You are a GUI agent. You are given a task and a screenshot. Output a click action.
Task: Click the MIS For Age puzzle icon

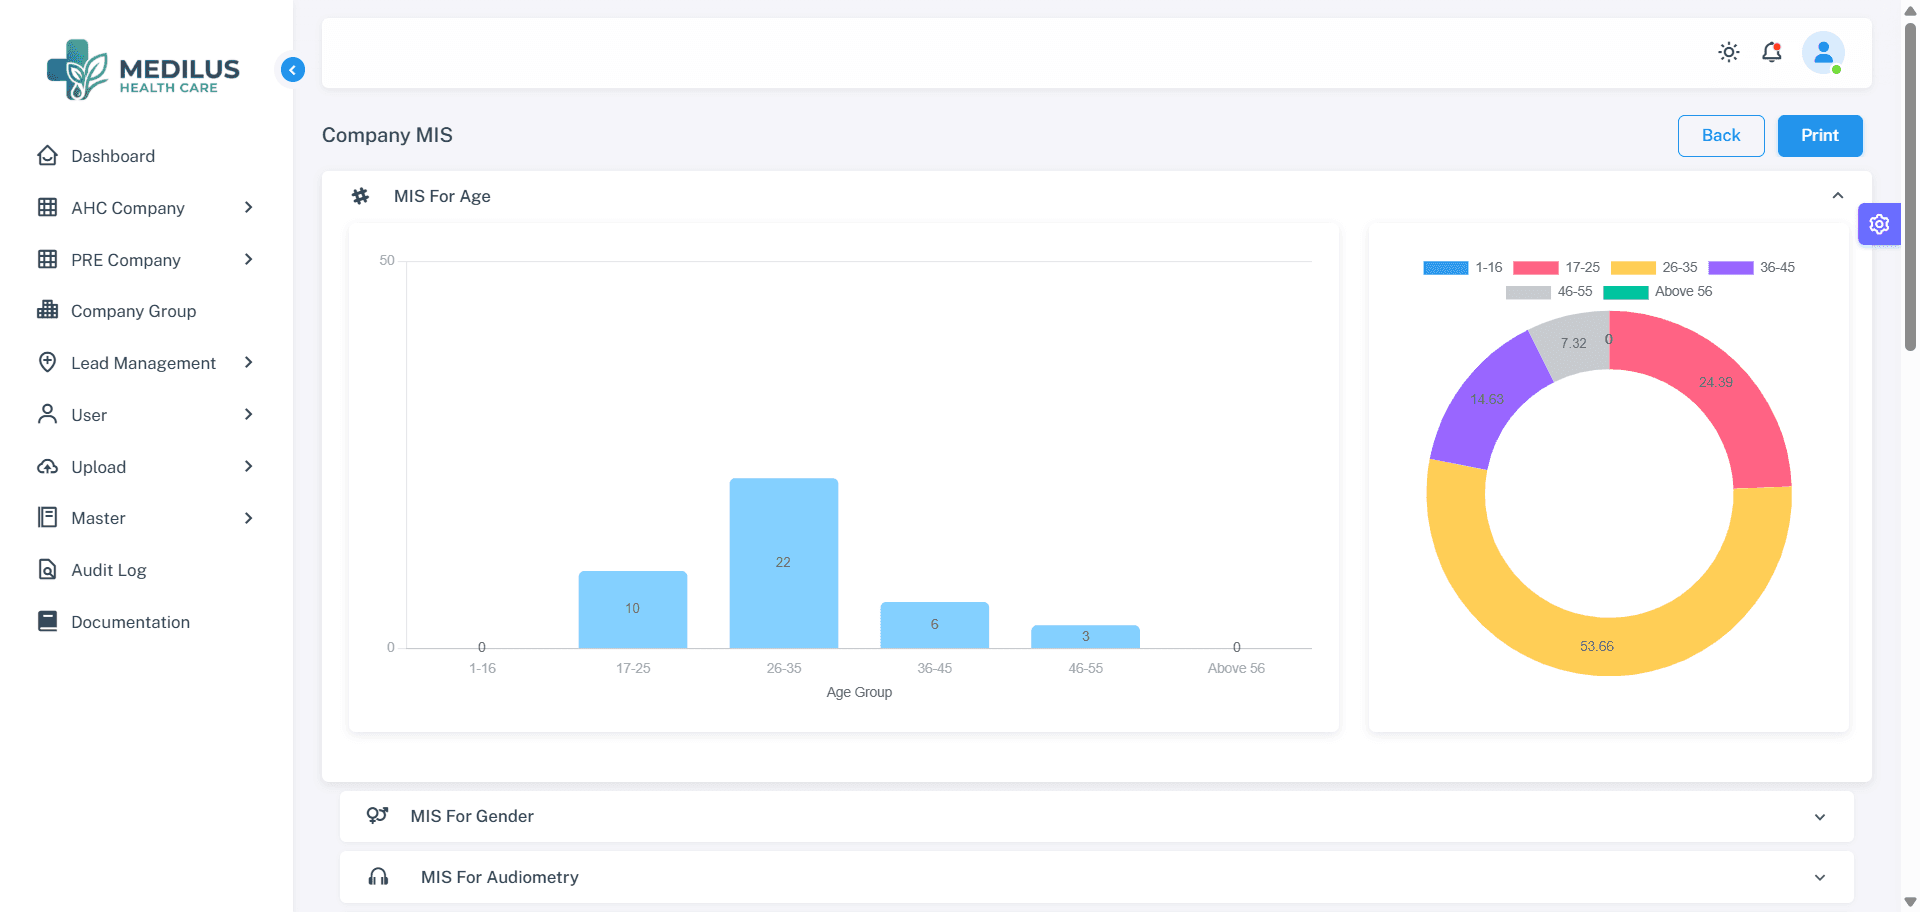(361, 196)
